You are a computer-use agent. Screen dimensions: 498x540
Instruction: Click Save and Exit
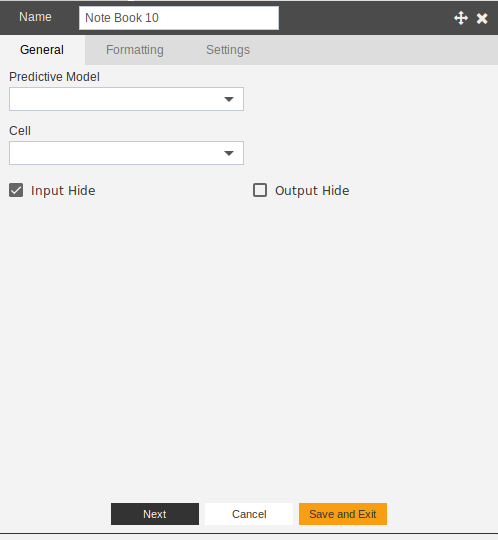pyautogui.click(x=343, y=514)
